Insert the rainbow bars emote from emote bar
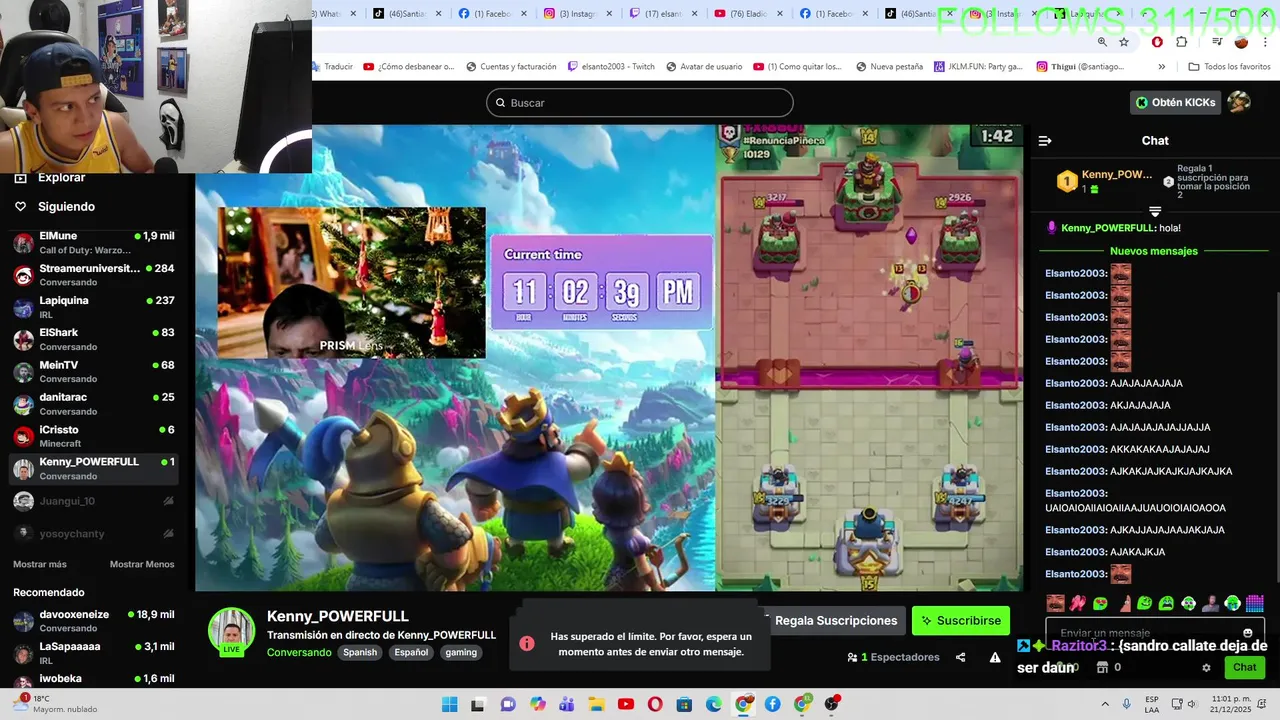1280x720 pixels. [x=1255, y=603]
